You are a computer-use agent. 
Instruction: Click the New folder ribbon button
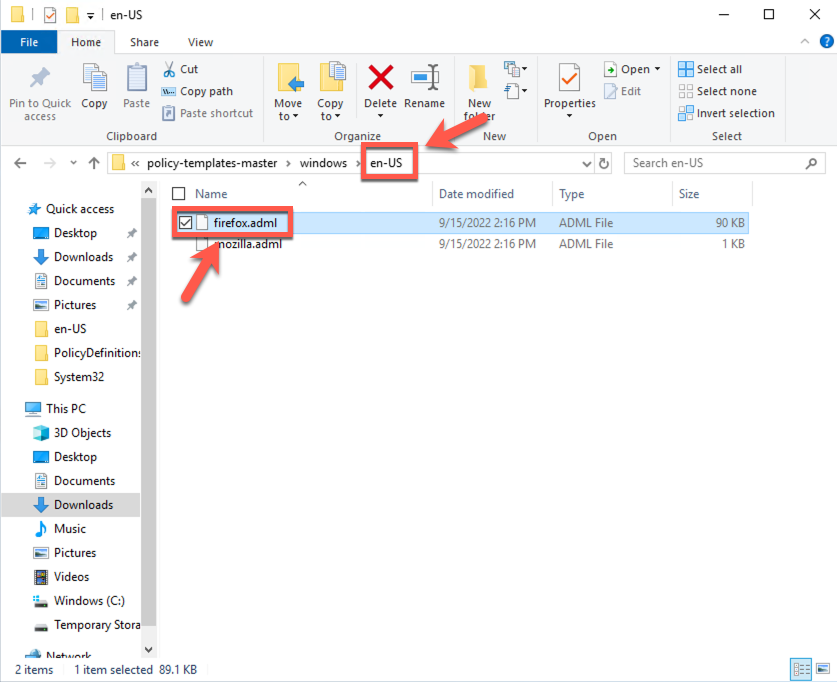click(x=479, y=92)
